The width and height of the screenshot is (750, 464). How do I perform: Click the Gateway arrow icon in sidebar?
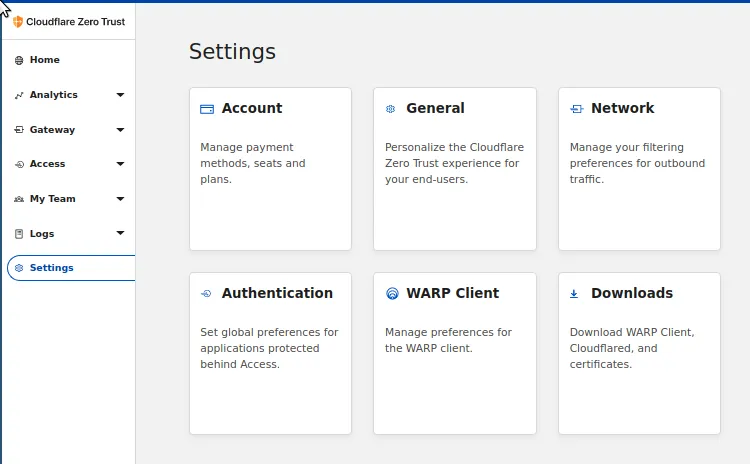pyautogui.click(x=19, y=130)
